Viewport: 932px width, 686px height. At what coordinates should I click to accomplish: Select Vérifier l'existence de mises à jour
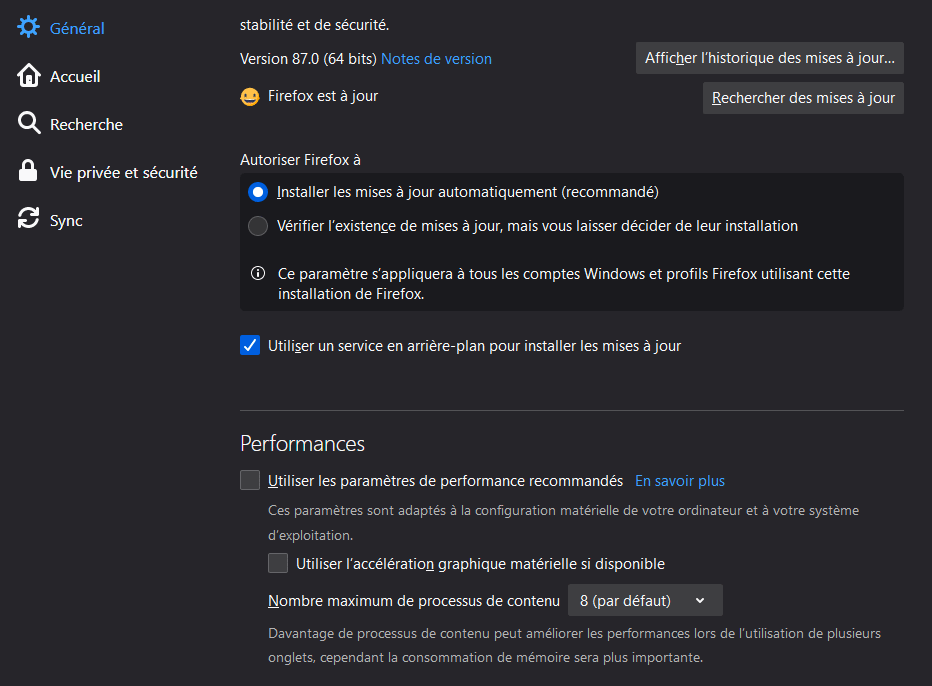pos(258,226)
